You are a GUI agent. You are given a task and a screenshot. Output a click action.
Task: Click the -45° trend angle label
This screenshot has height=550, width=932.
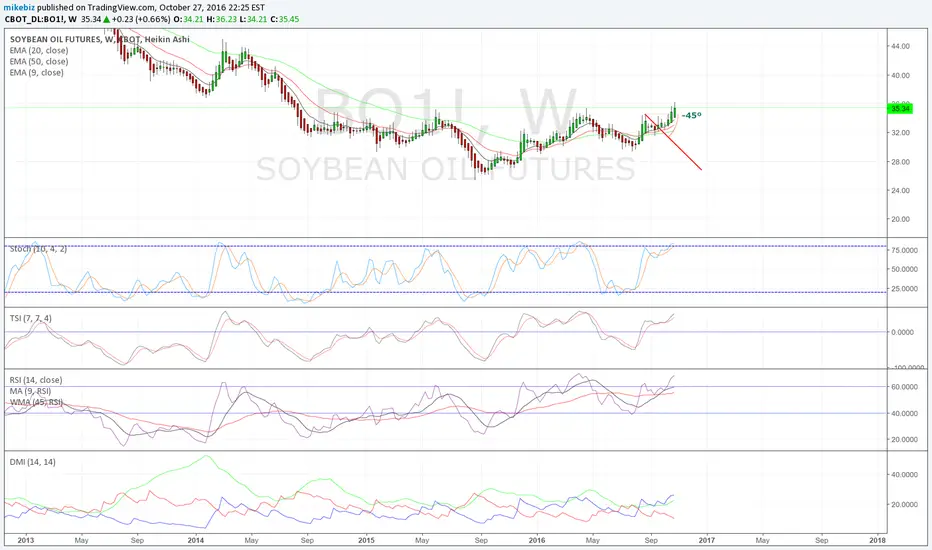coord(691,115)
